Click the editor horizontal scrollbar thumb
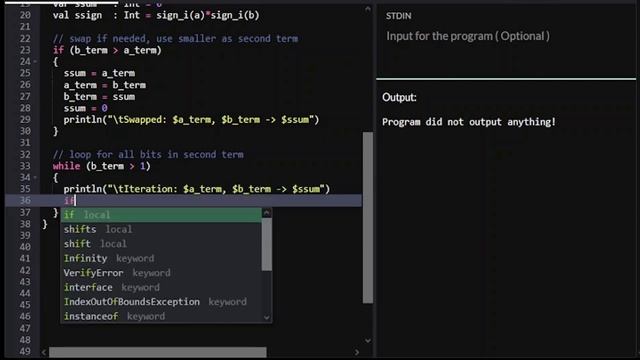The image size is (640, 360). coord(158,352)
